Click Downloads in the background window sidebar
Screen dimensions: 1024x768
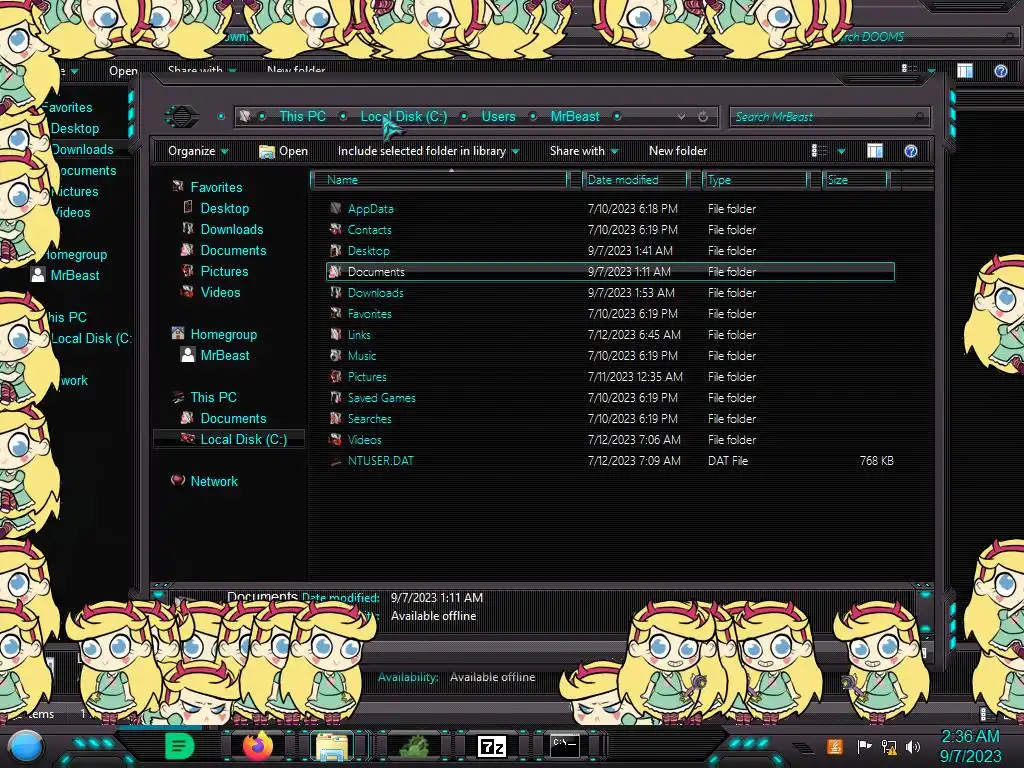pyautogui.click(x=82, y=150)
